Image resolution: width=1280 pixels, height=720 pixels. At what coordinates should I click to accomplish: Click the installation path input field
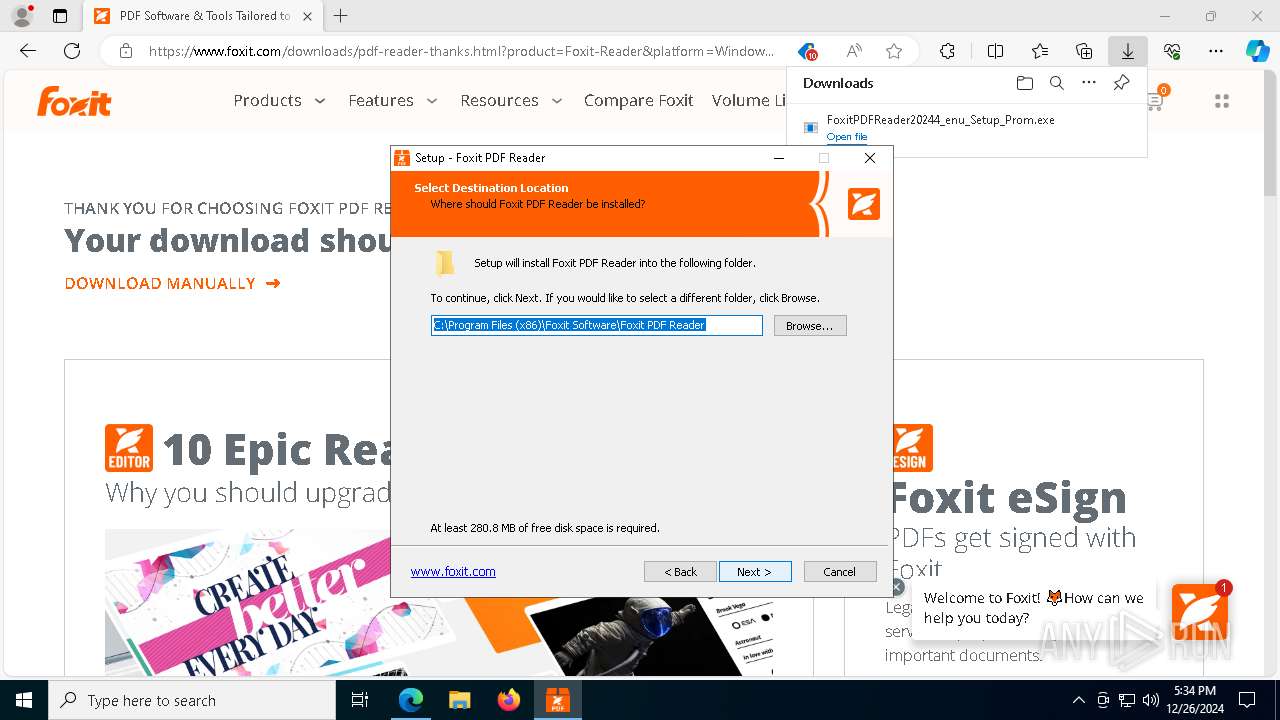597,325
